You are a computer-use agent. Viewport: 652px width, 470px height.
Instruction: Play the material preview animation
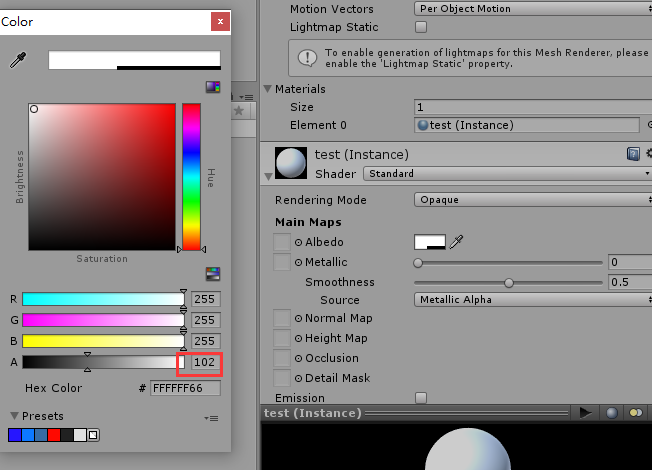click(585, 413)
